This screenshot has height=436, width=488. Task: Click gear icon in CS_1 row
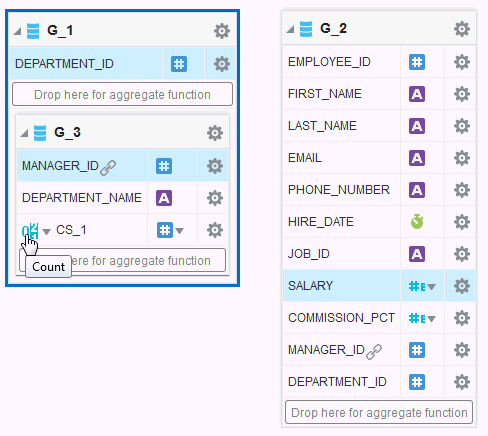tap(215, 230)
